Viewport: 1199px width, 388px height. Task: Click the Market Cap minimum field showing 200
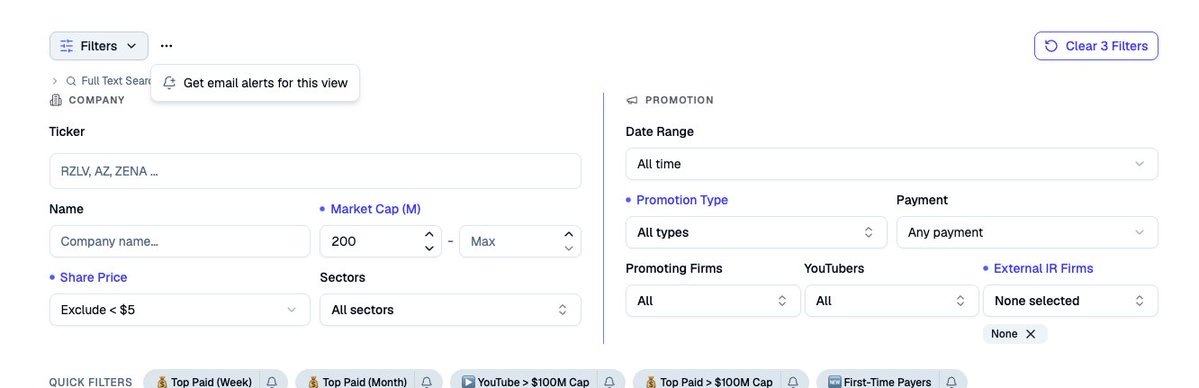[372, 241]
